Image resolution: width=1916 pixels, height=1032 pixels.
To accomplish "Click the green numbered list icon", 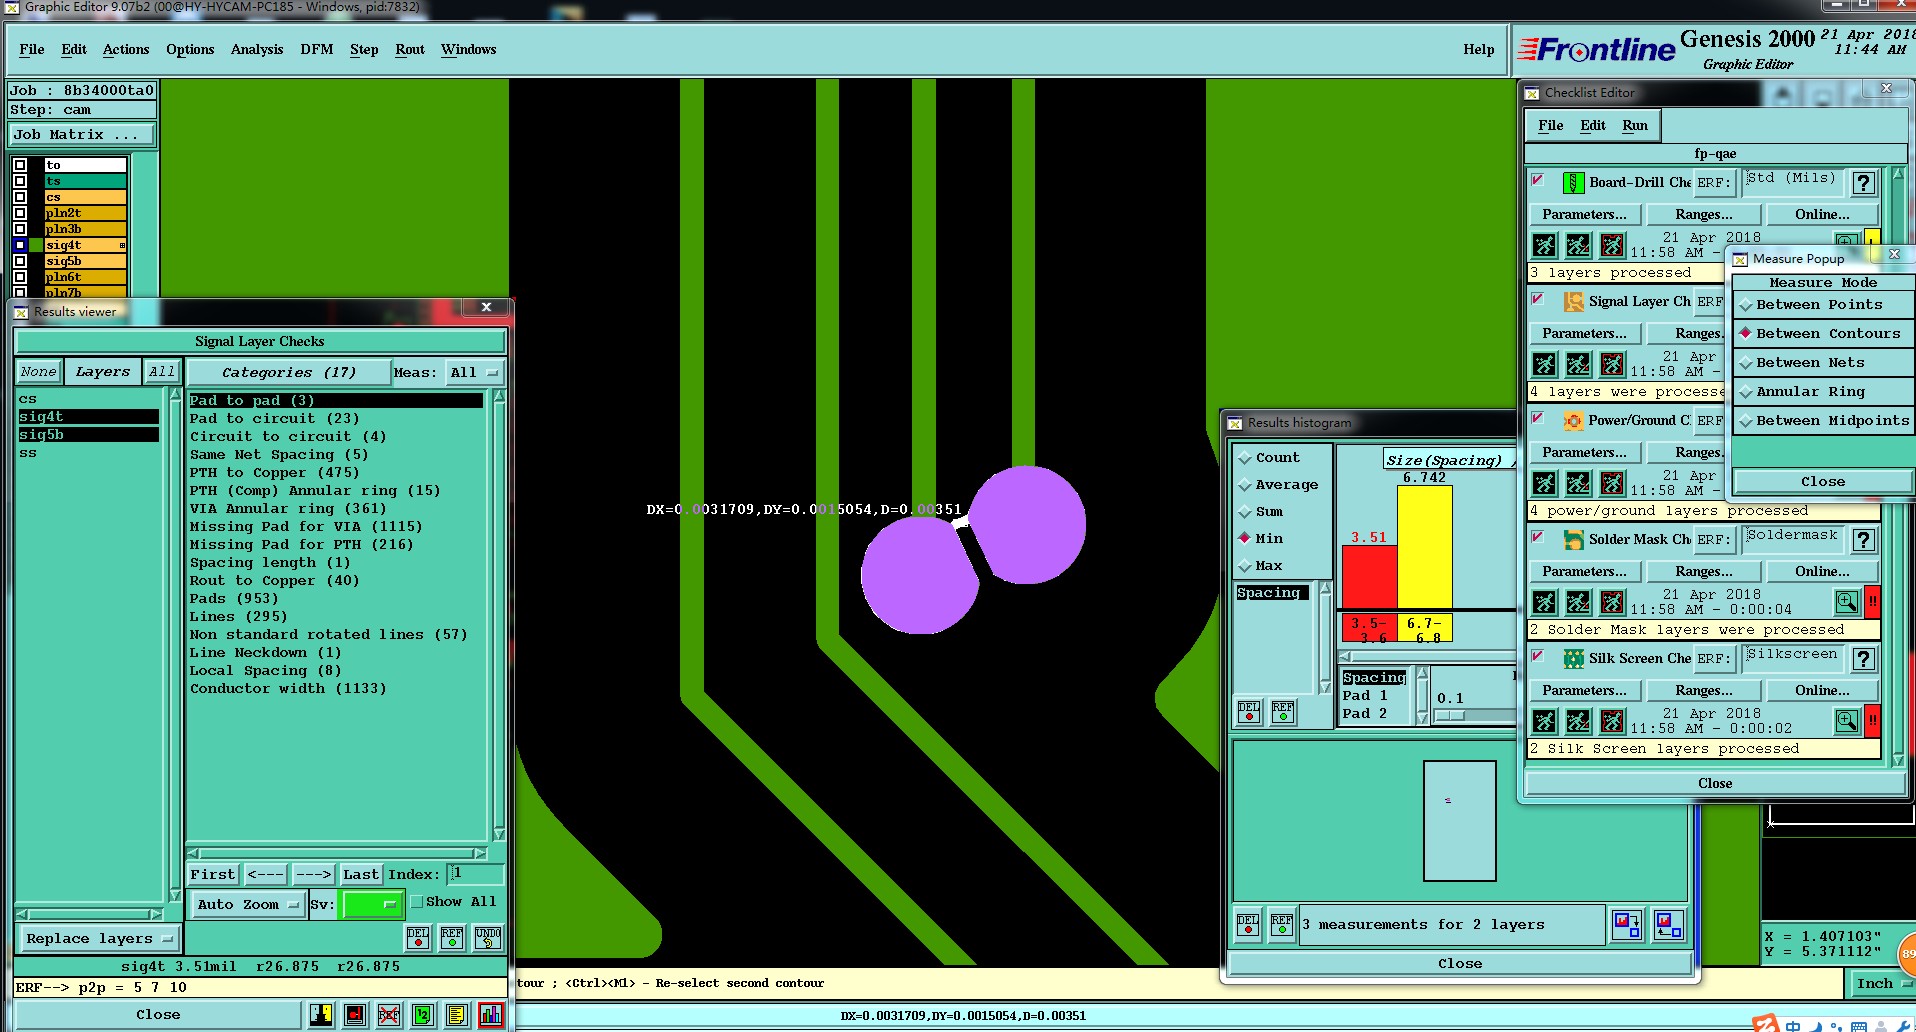I will (x=423, y=1015).
